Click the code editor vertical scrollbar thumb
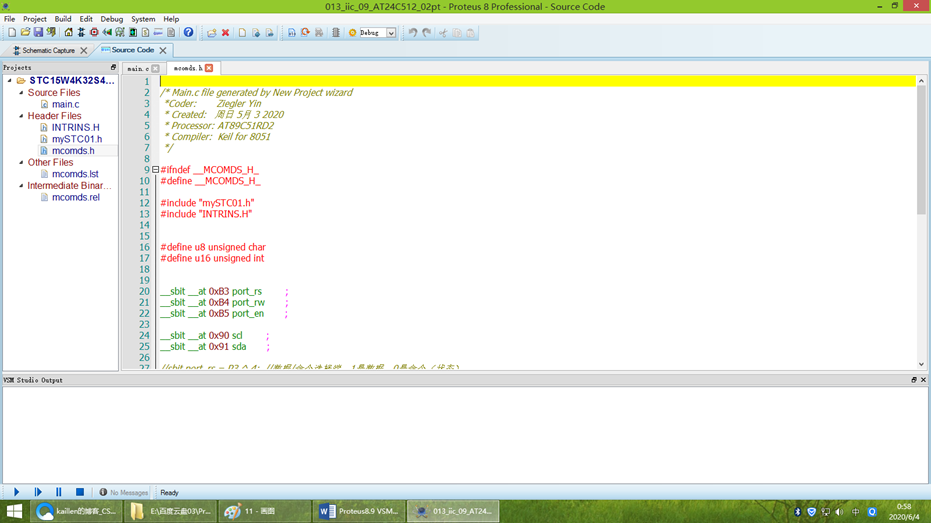Viewport: 931px width, 524px height. pos(921,150)
